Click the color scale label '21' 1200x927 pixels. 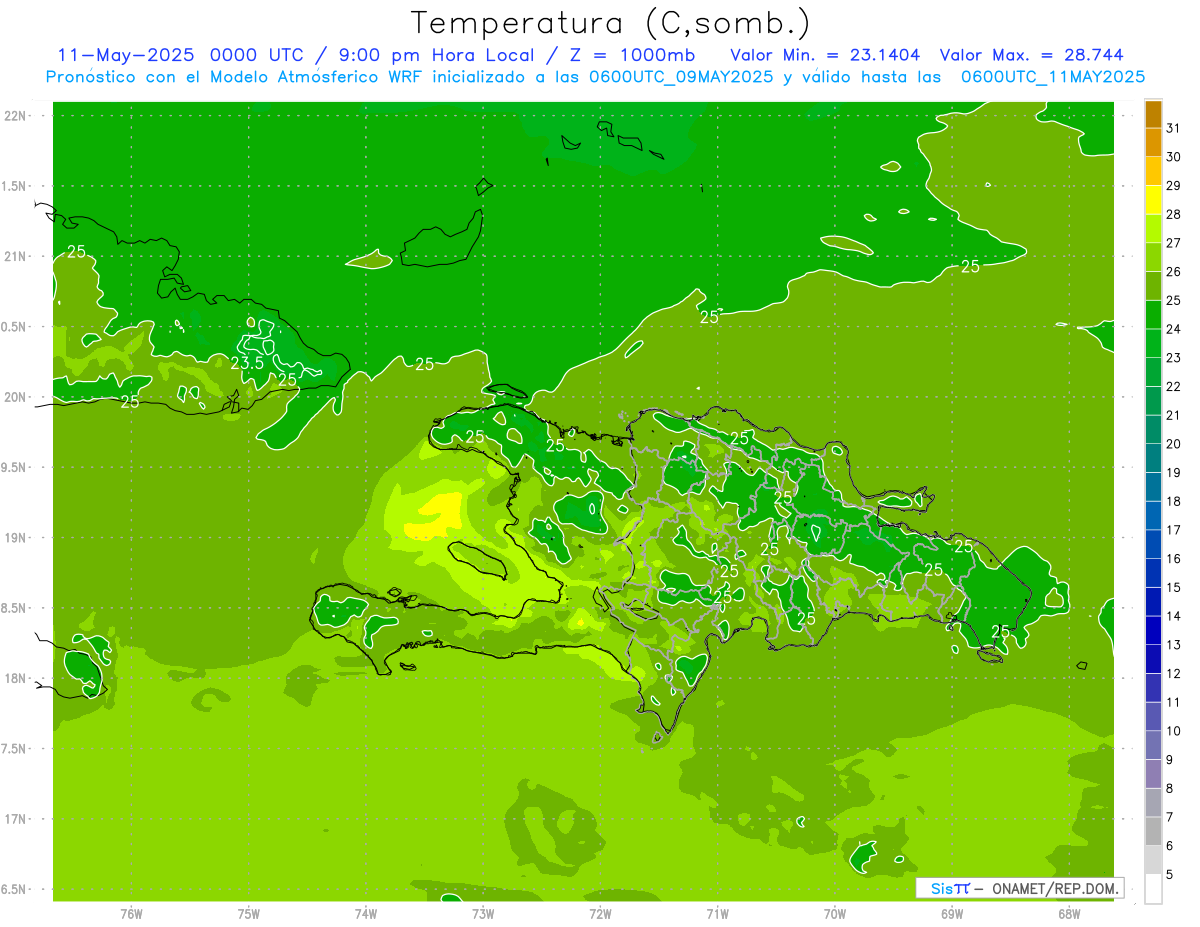(x=1174, y=415)
